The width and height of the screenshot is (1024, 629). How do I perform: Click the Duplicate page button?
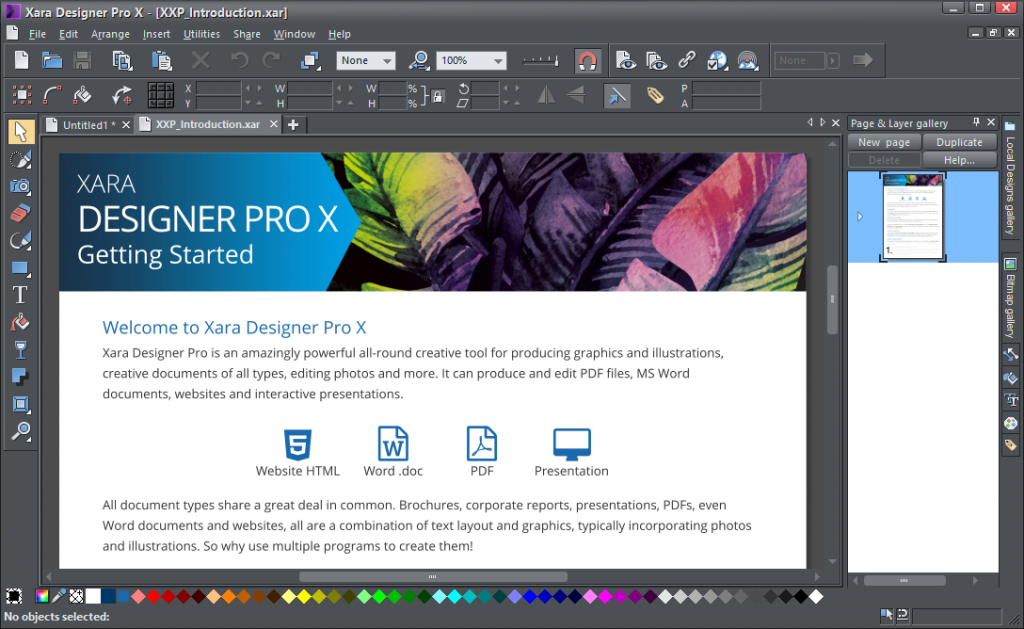coord(959,142)
